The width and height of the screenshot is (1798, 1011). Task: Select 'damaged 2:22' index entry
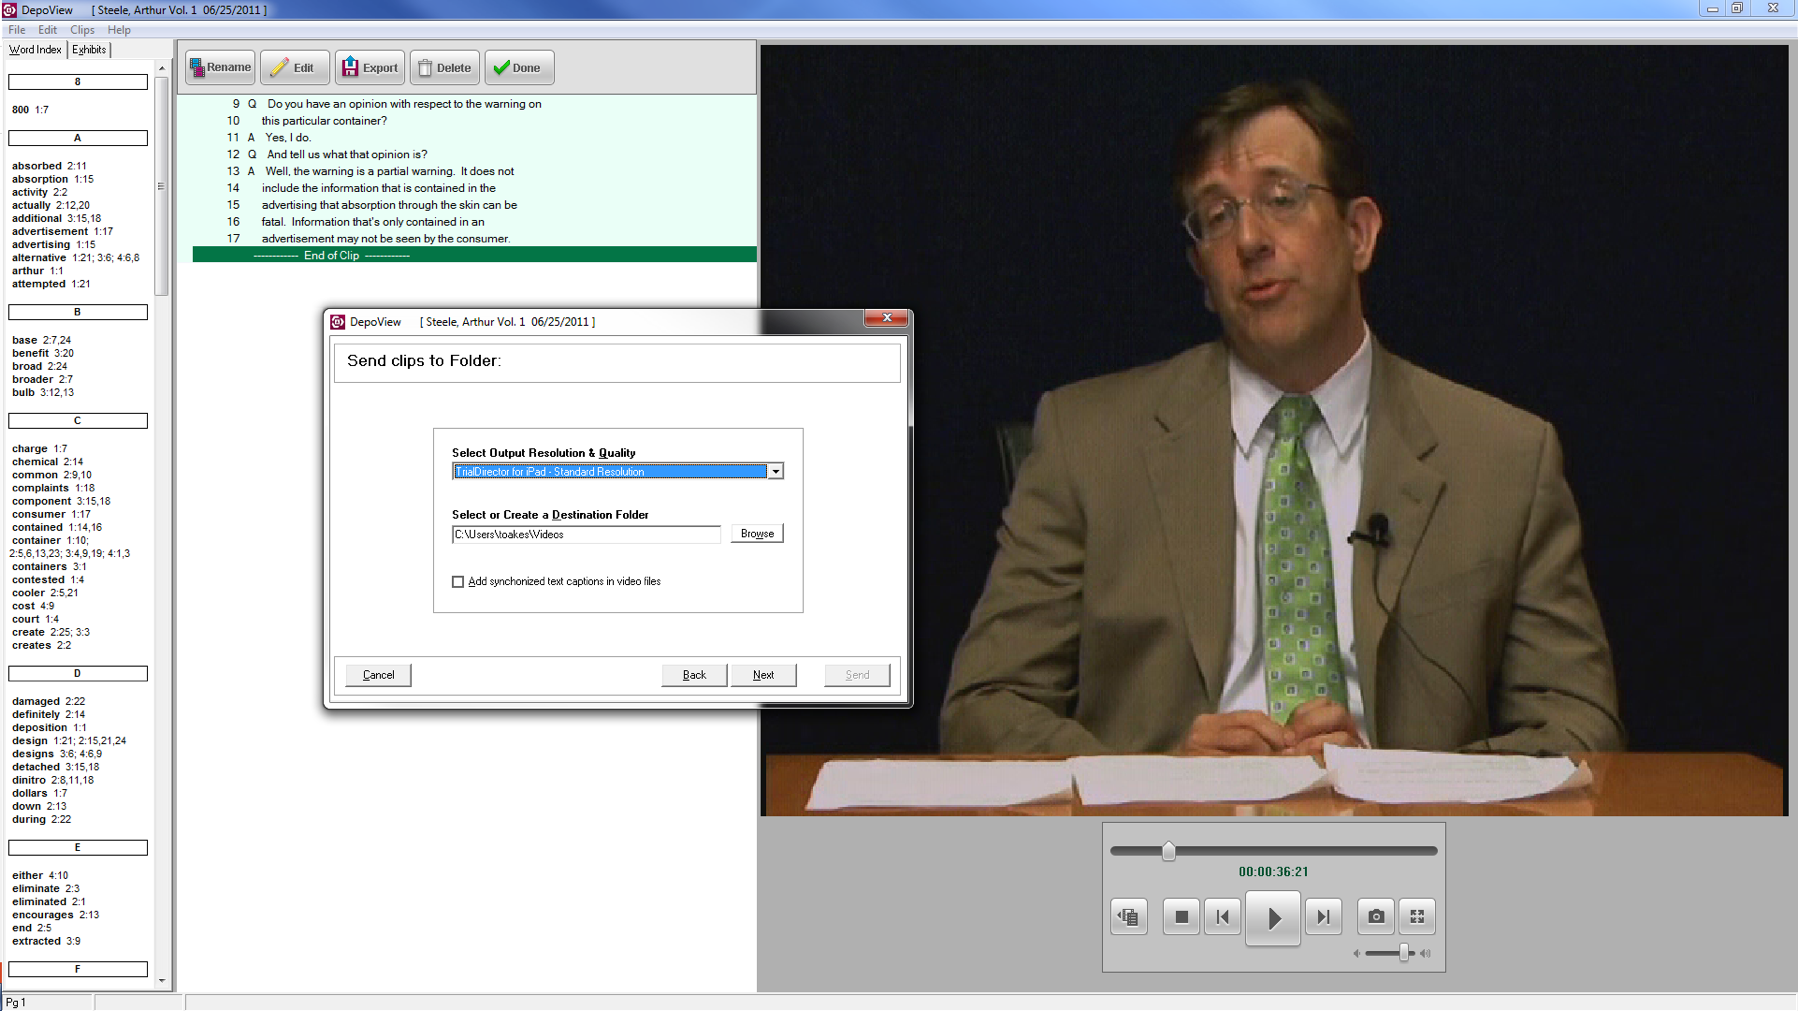[49, 702]
